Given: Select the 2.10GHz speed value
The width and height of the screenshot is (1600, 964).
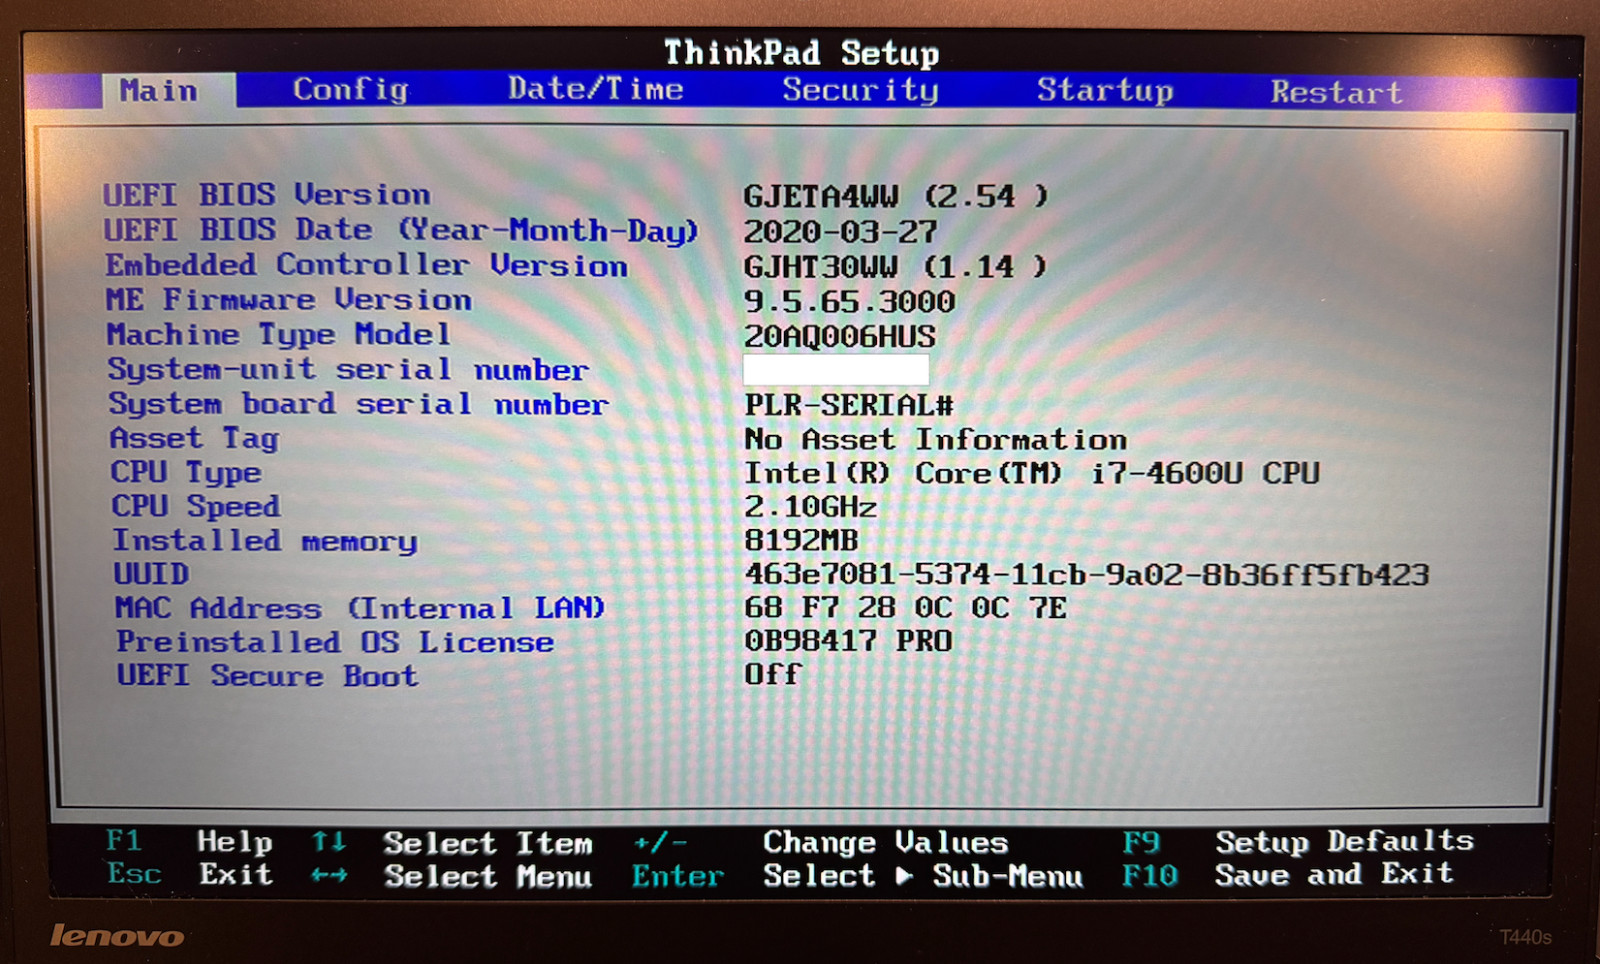Looking at the screenshot, I should tap(811, 507).
